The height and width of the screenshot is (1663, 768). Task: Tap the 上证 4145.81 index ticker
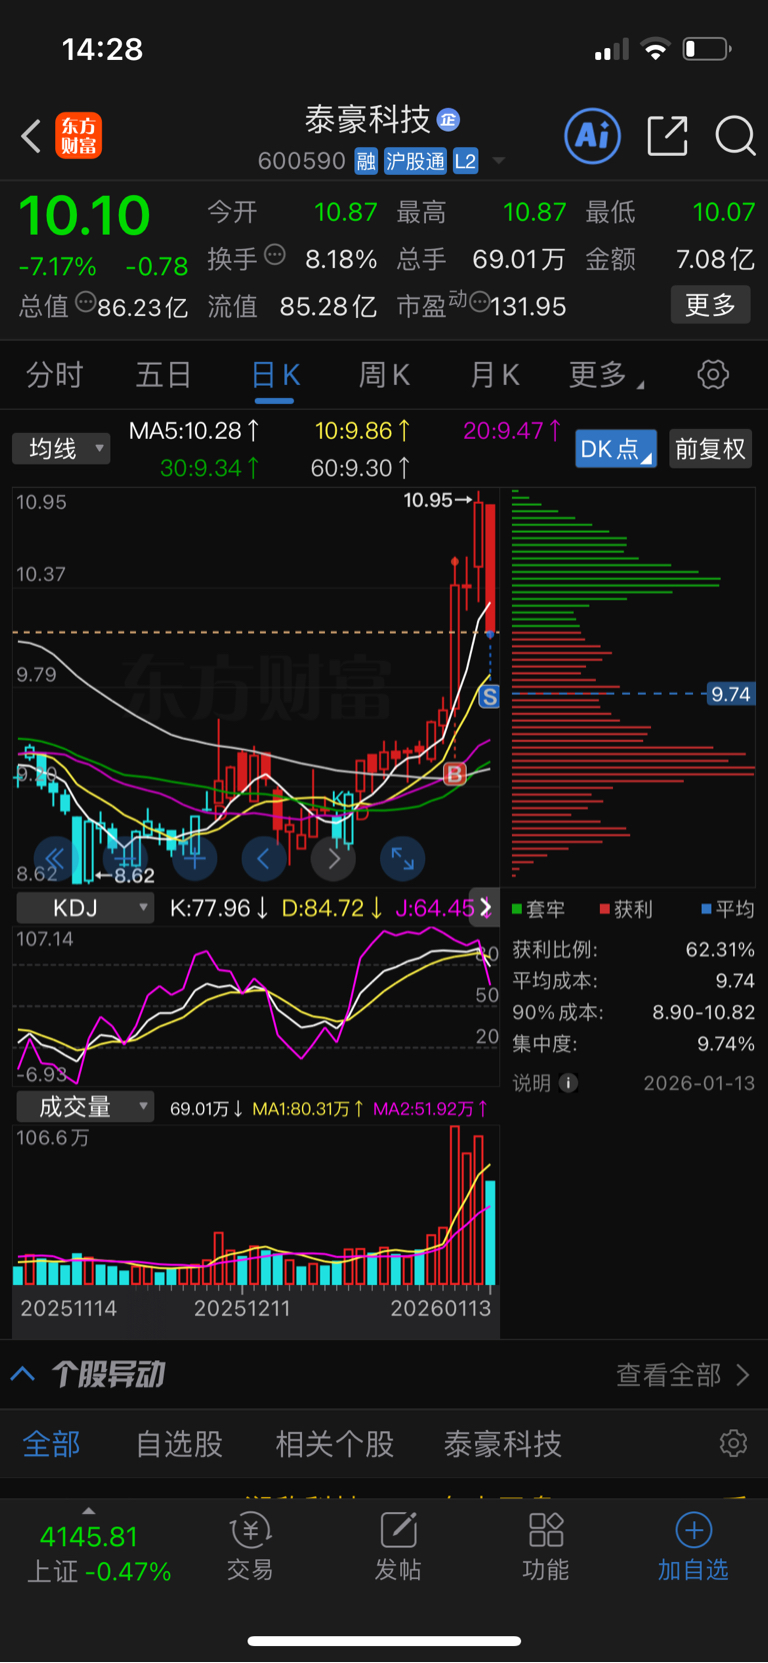coord(99,1553)
